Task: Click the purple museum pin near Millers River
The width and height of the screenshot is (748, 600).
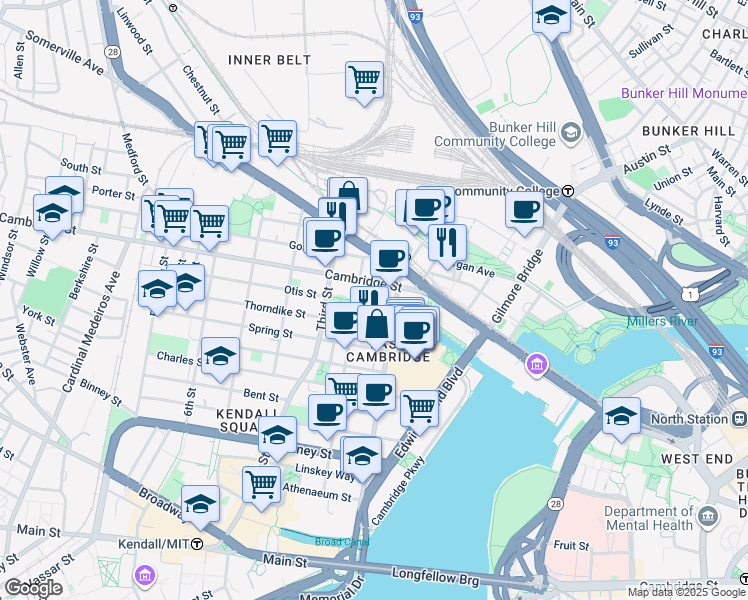Action: pyautogui.click(x=537, y=365)
